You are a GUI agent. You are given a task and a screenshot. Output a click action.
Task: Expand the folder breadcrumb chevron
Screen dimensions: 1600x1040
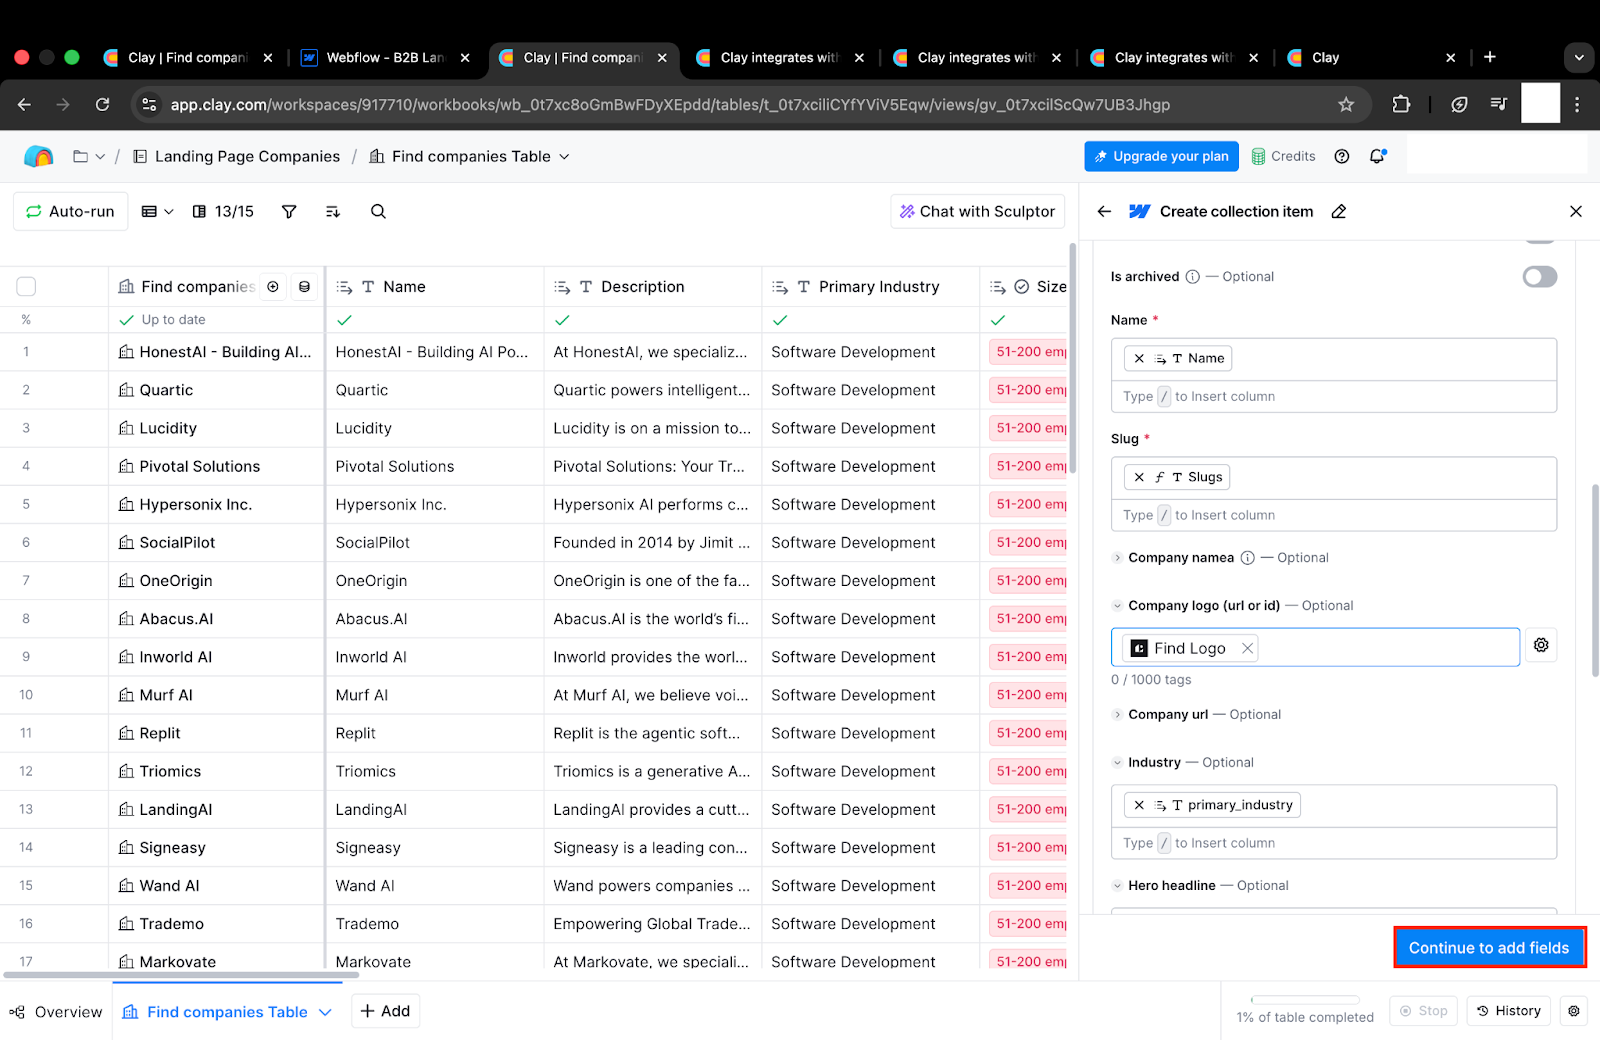click(100, 156)
